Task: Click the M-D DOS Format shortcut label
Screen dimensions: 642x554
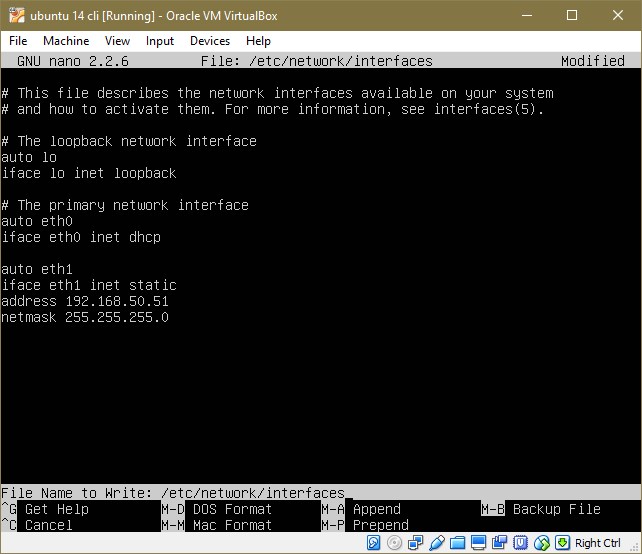Action: pyautogui.click(x=216, y=509)
